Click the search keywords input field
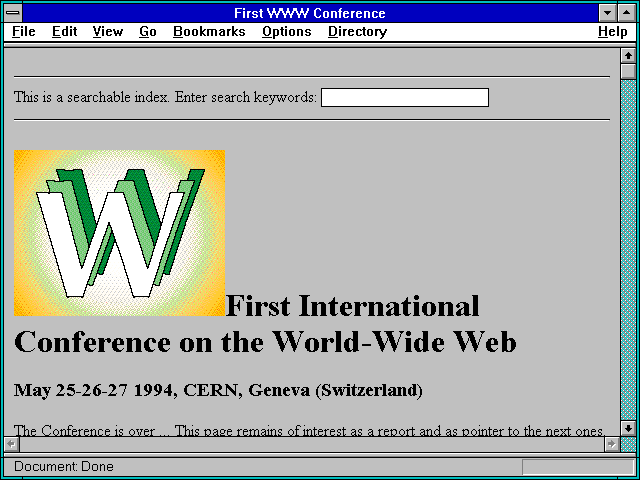Image resolution: width=640 pixels, height=480 pixels. [x=405, y=98]
